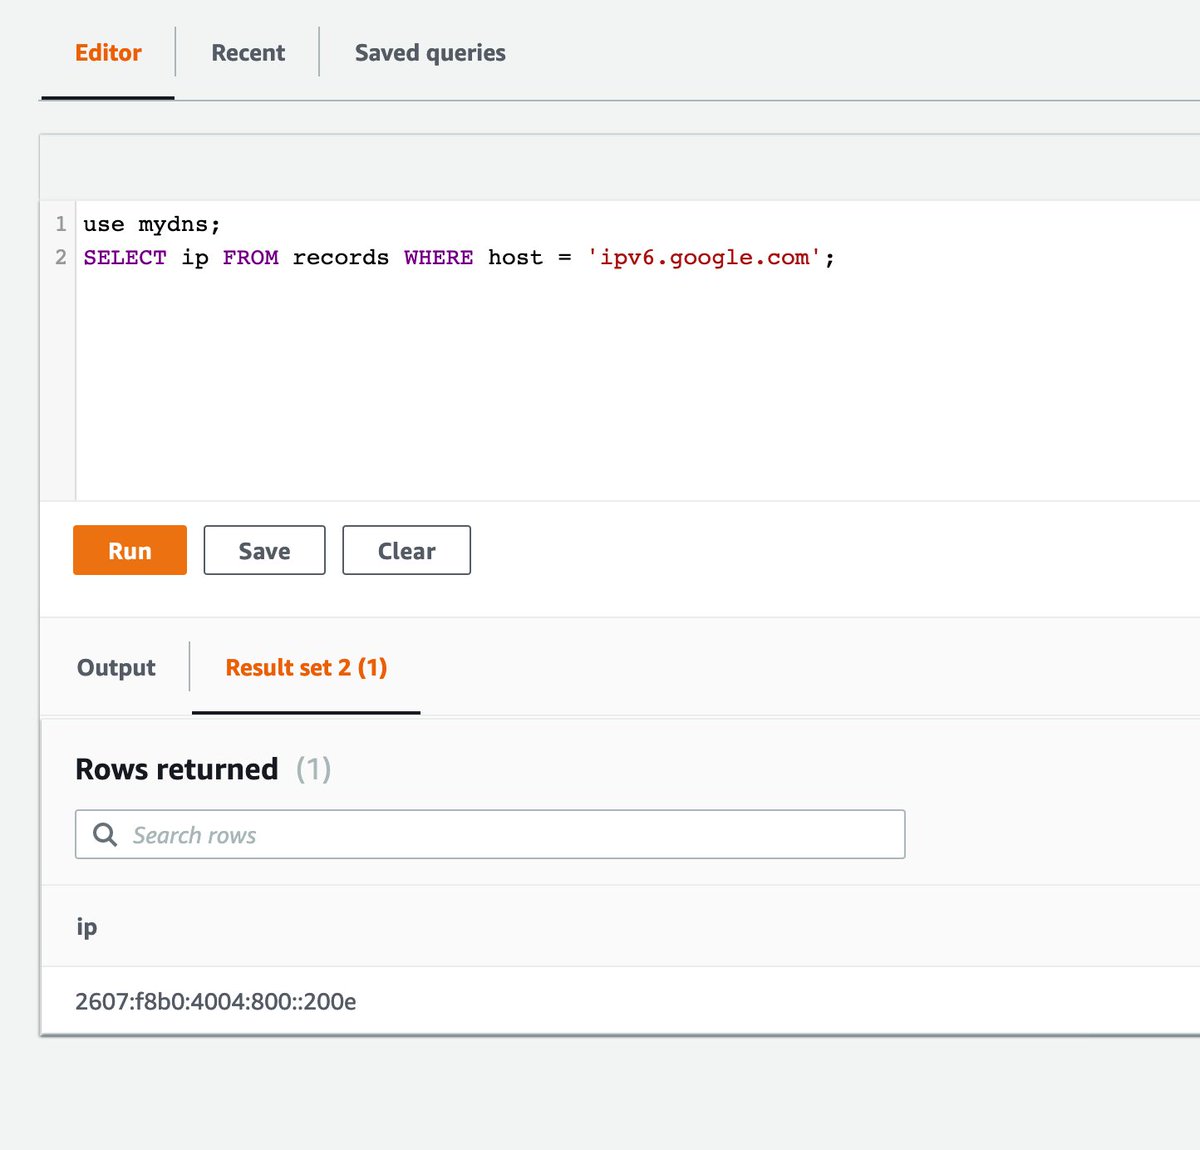The image size is (1200, 1150).
Task: Click the magnifier icon in search rows
Action: [104, 834]
